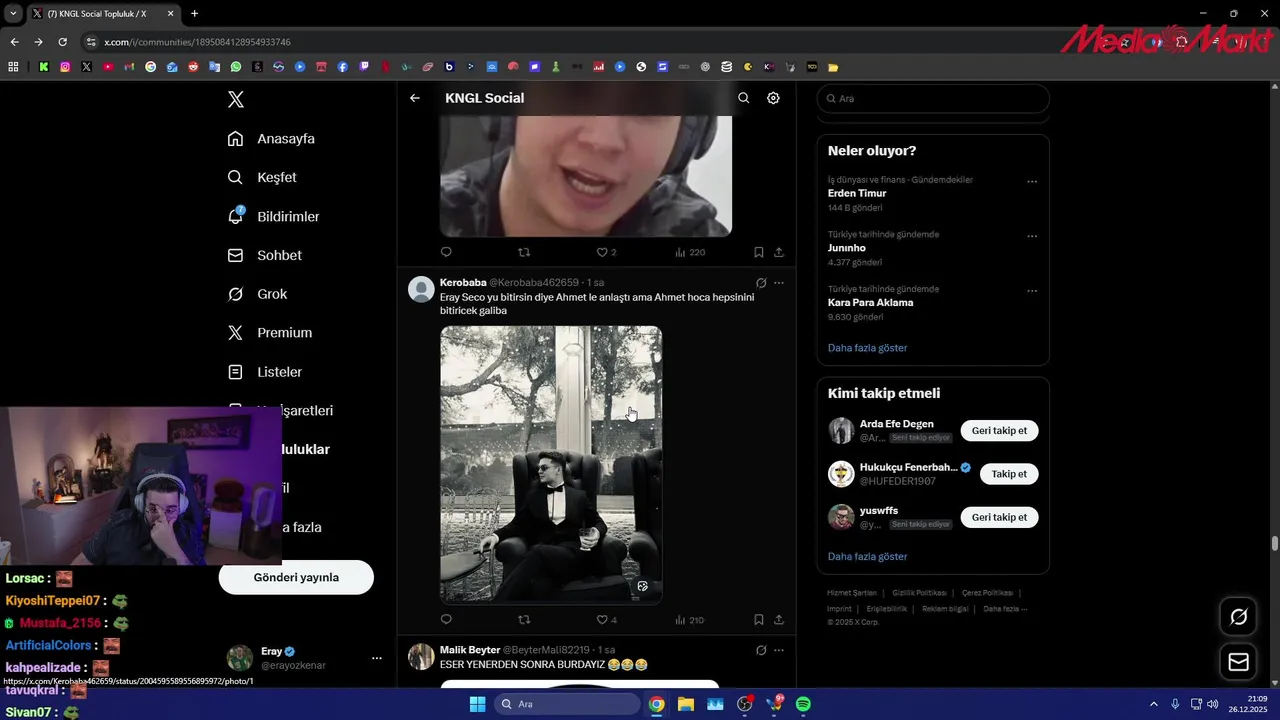This screenshot has width=1280, height=720.
Task: Open the Juninho trending topic
Action: (x=847, y=248)
